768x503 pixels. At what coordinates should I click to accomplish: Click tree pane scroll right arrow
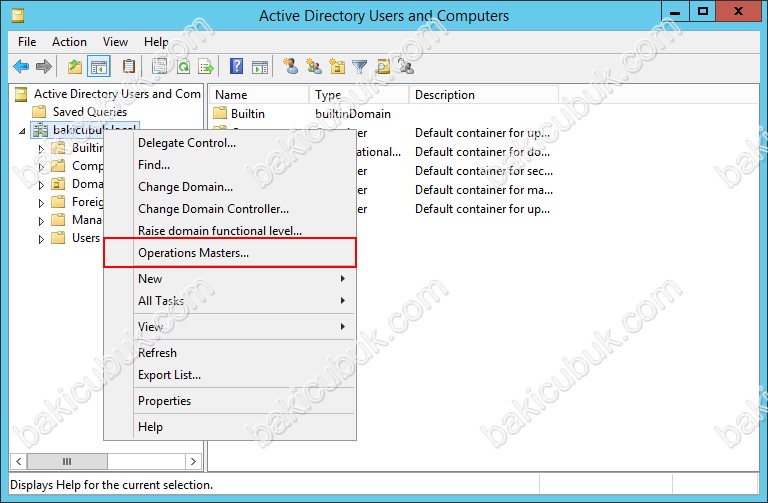[x=193, y=461]
